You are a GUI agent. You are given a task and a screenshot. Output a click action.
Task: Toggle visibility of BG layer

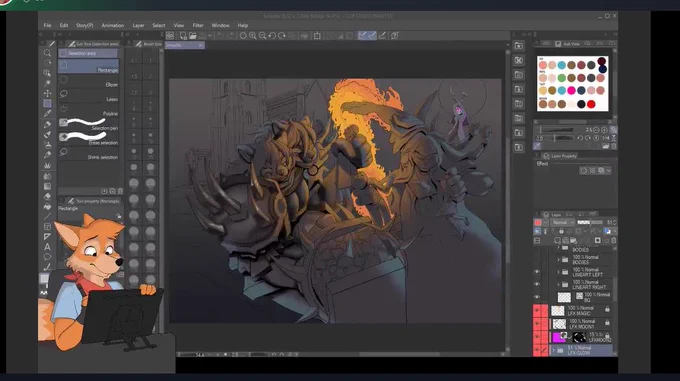coord(537,297)
